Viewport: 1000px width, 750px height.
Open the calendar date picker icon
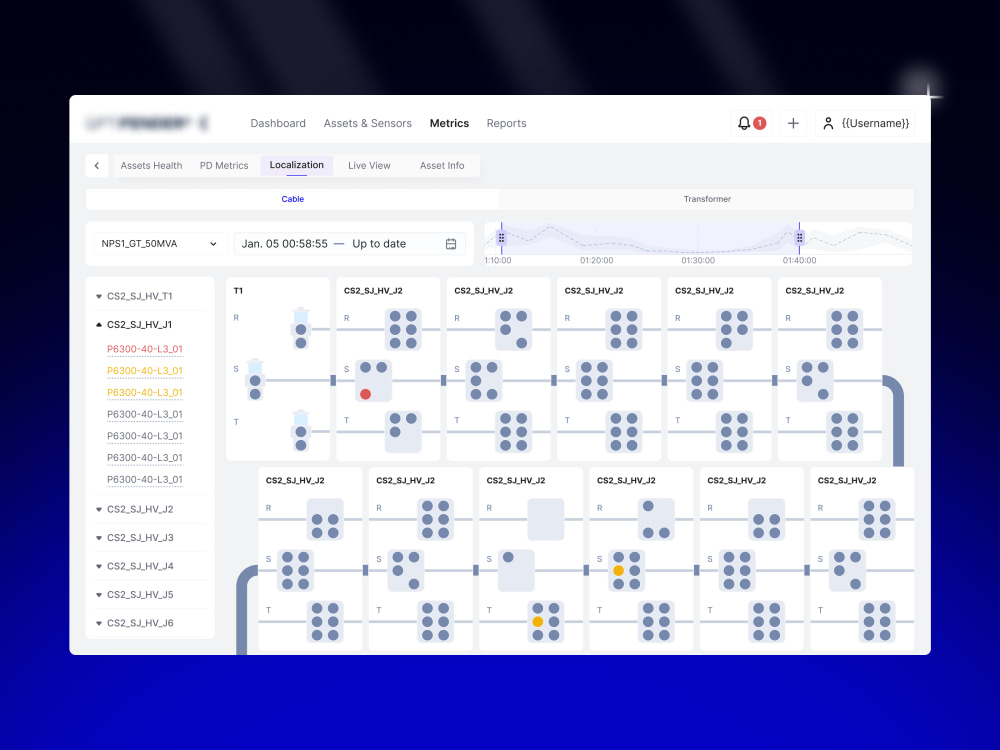451,244
